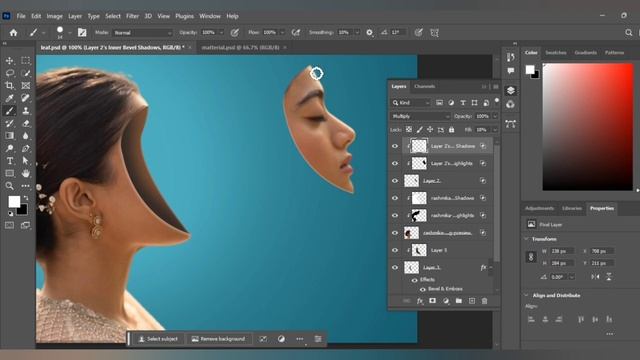Select the Lasso tool

[x=9, y=73]
